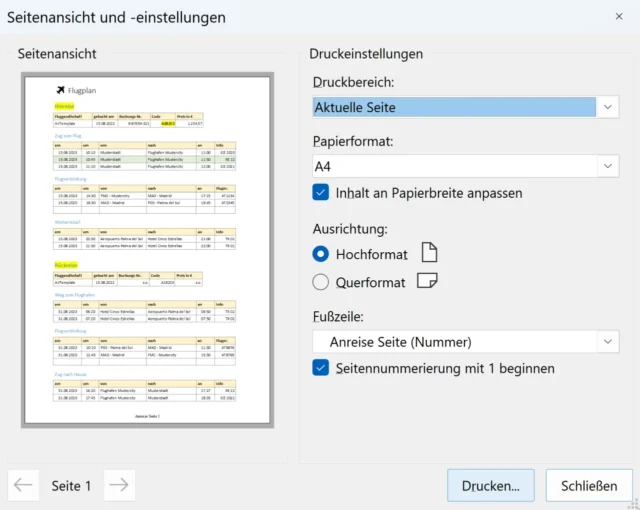Choose the Hochformat radio button
The image size is (640, 510).
point(321,254)
